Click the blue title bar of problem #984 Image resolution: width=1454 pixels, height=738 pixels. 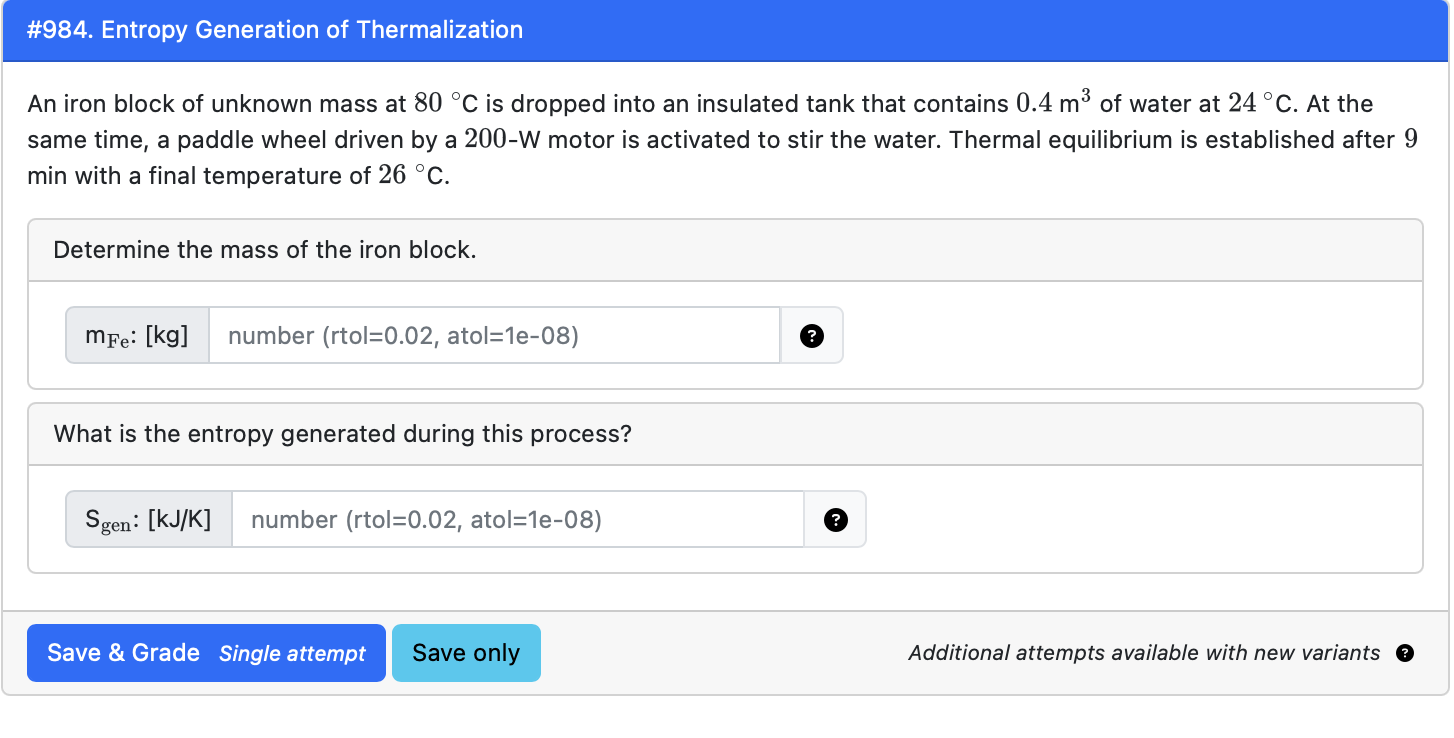click(x=727, y=30)
